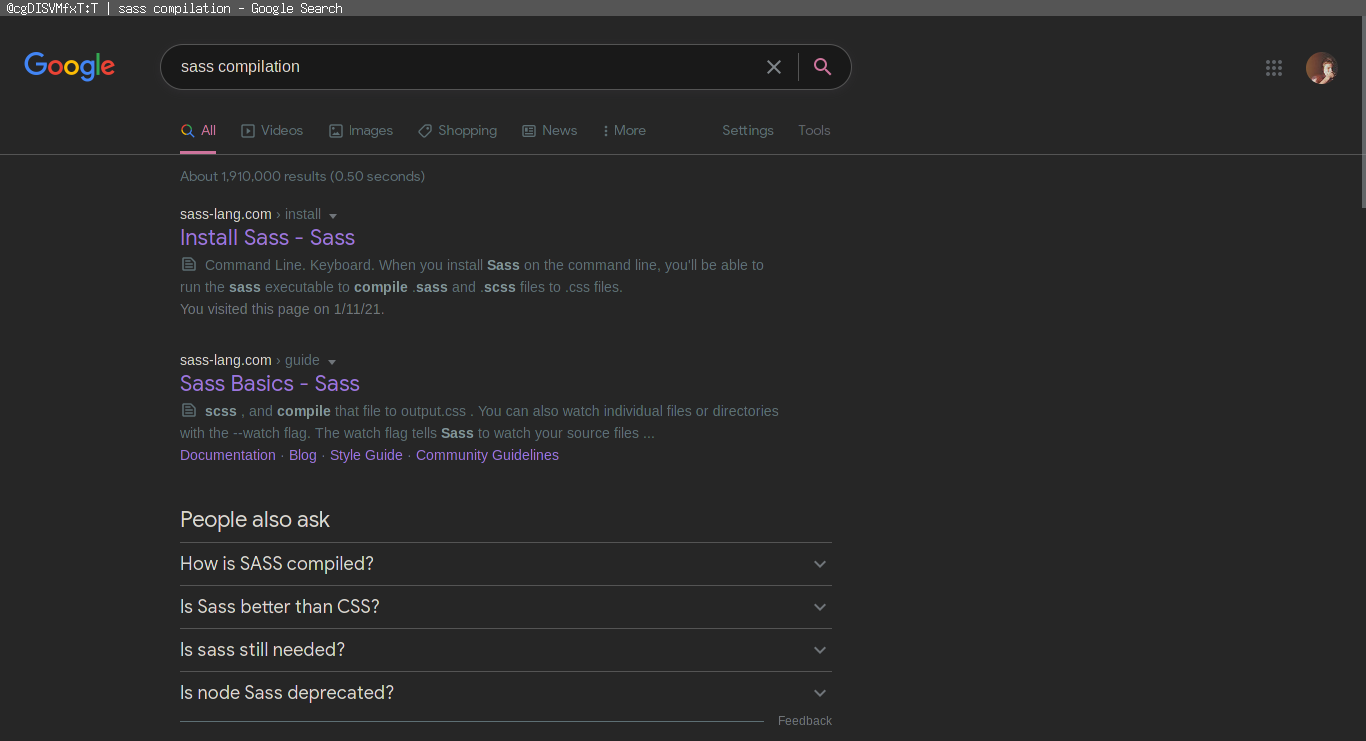Open dropdown arrow next to sass-lang.com install
Screen dimensions: 1366x741
pos(333,216)
